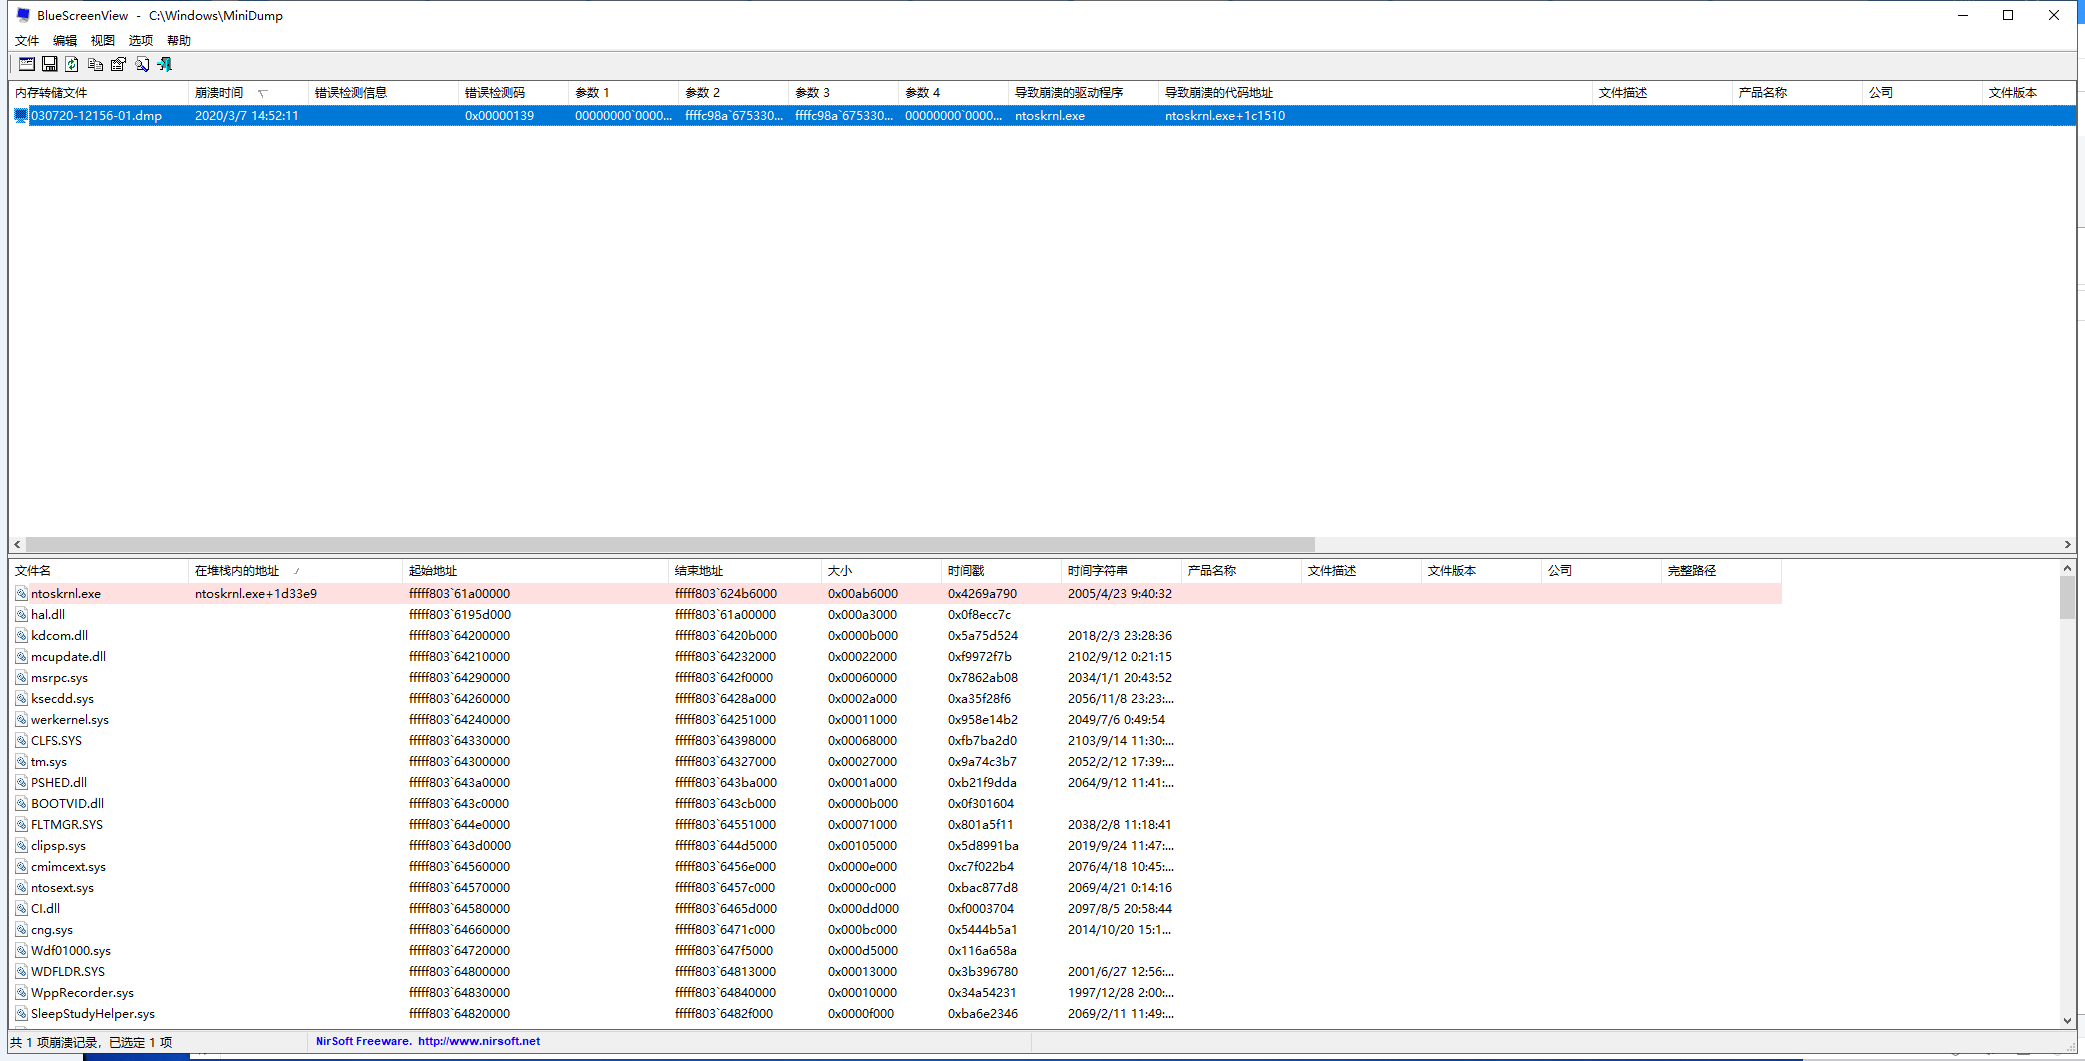Click the Find toolbar icon

point(142,63)
